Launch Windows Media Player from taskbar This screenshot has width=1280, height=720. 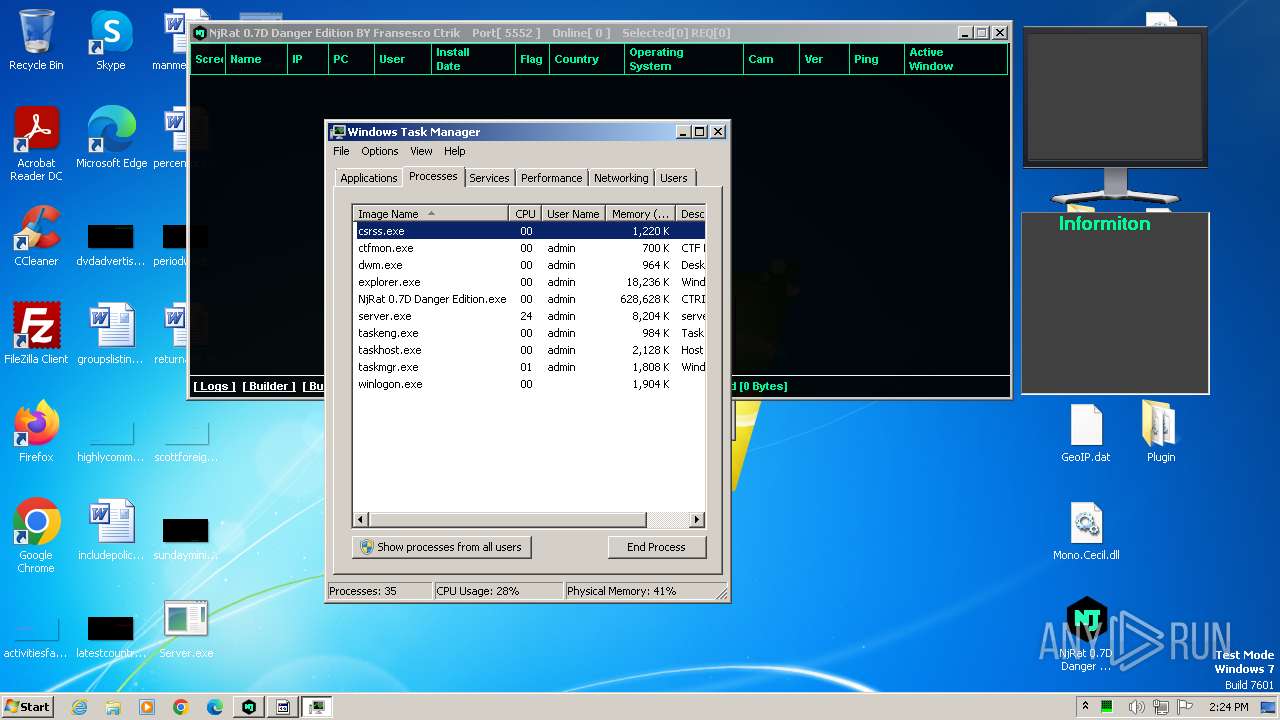pos(147,707)
